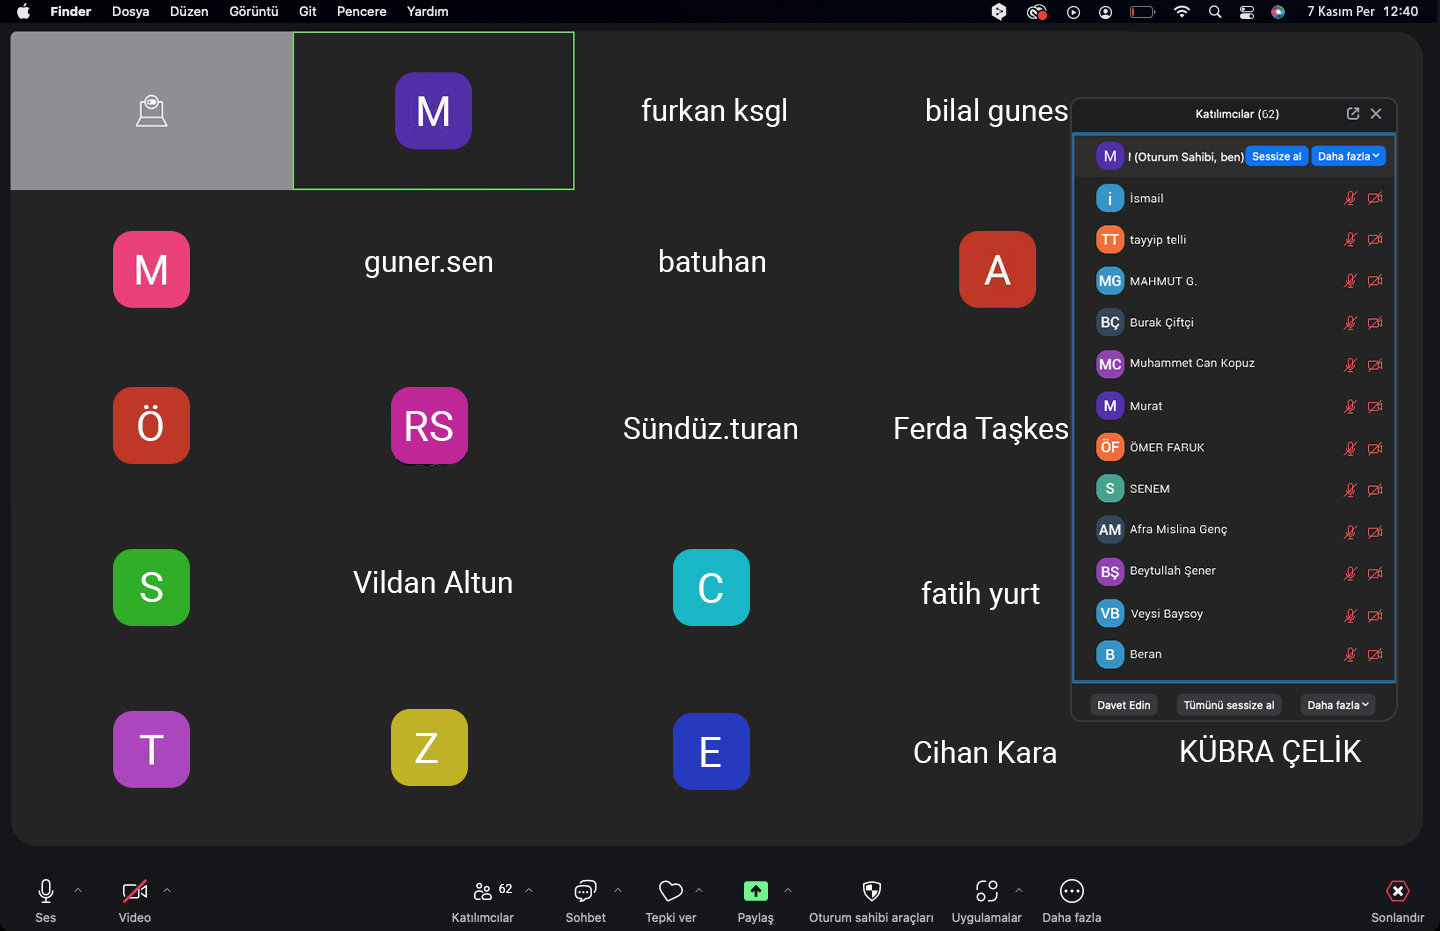Image resolution: width=1440 pixels, height=931 pixels.
Task: Open Oturum sahibi araçları shield icon
Action: point(871,891)
